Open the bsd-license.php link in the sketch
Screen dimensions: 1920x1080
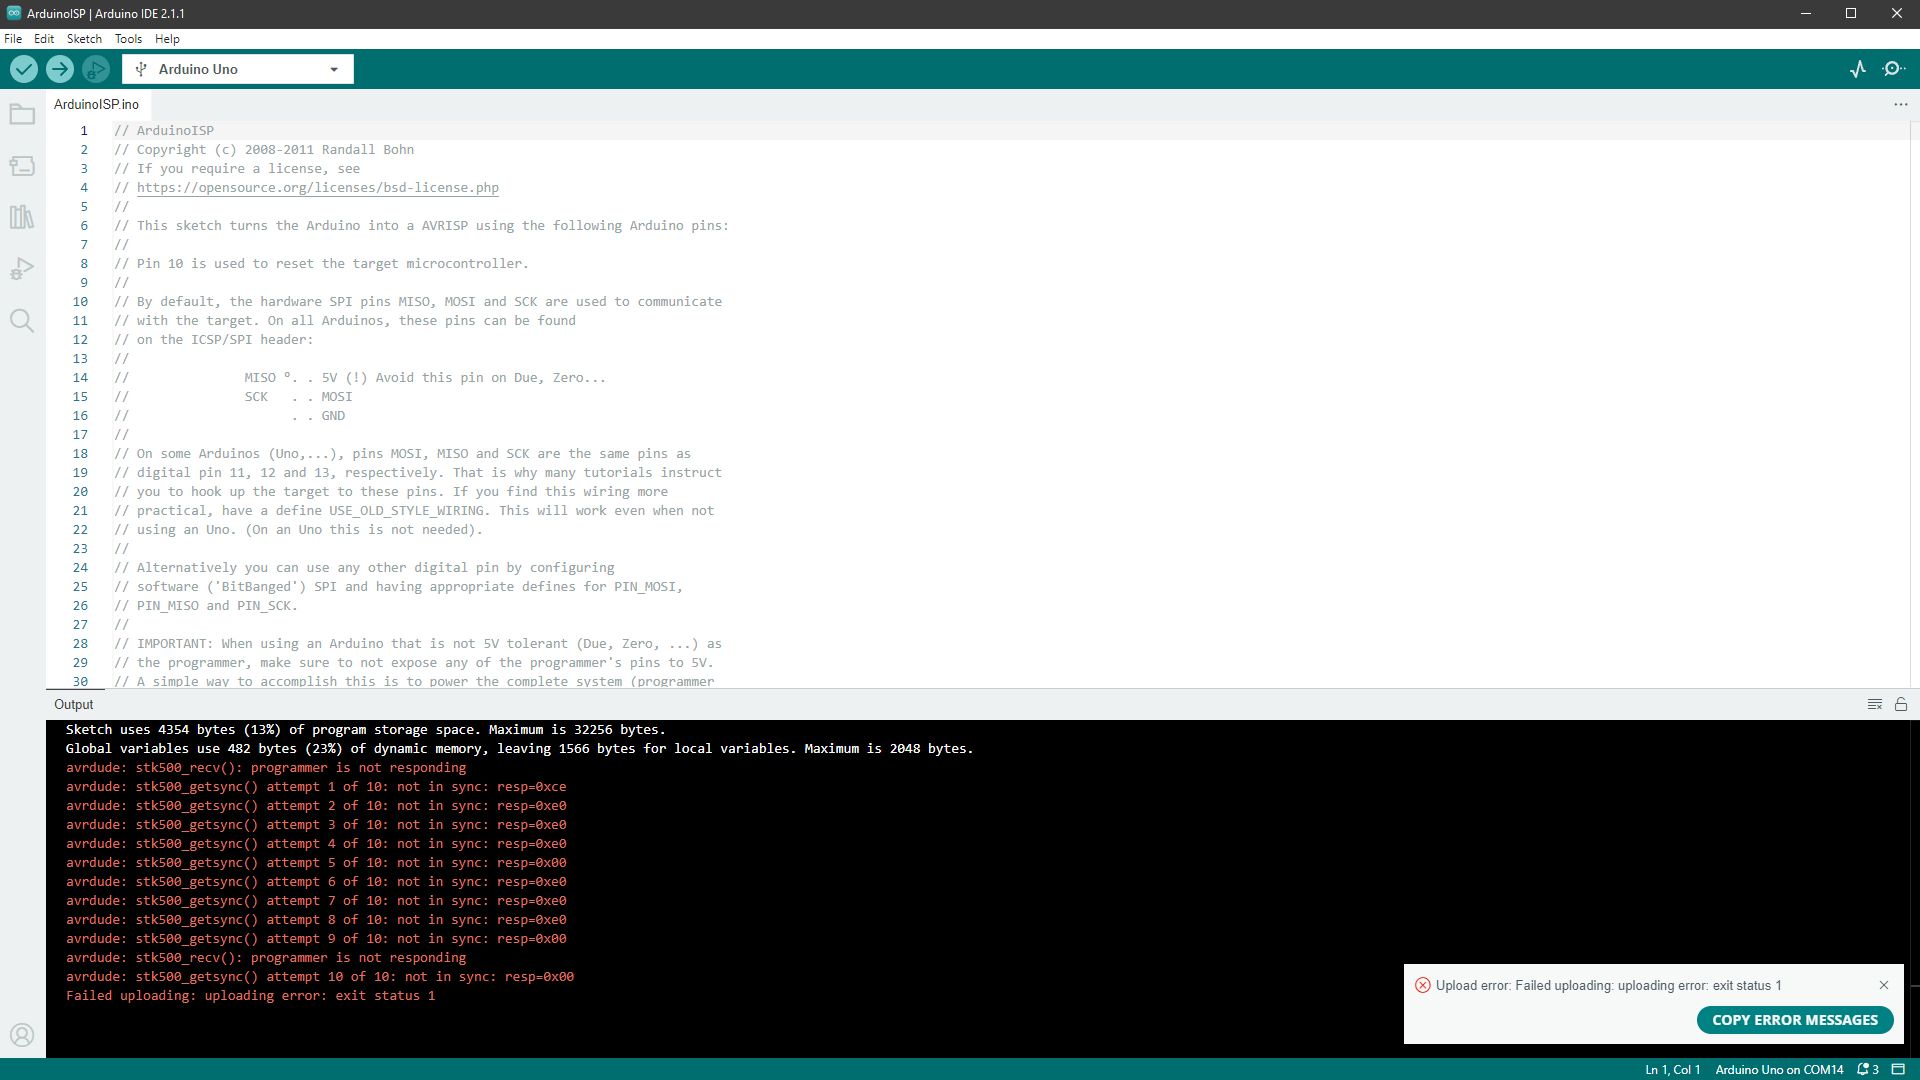318,187
